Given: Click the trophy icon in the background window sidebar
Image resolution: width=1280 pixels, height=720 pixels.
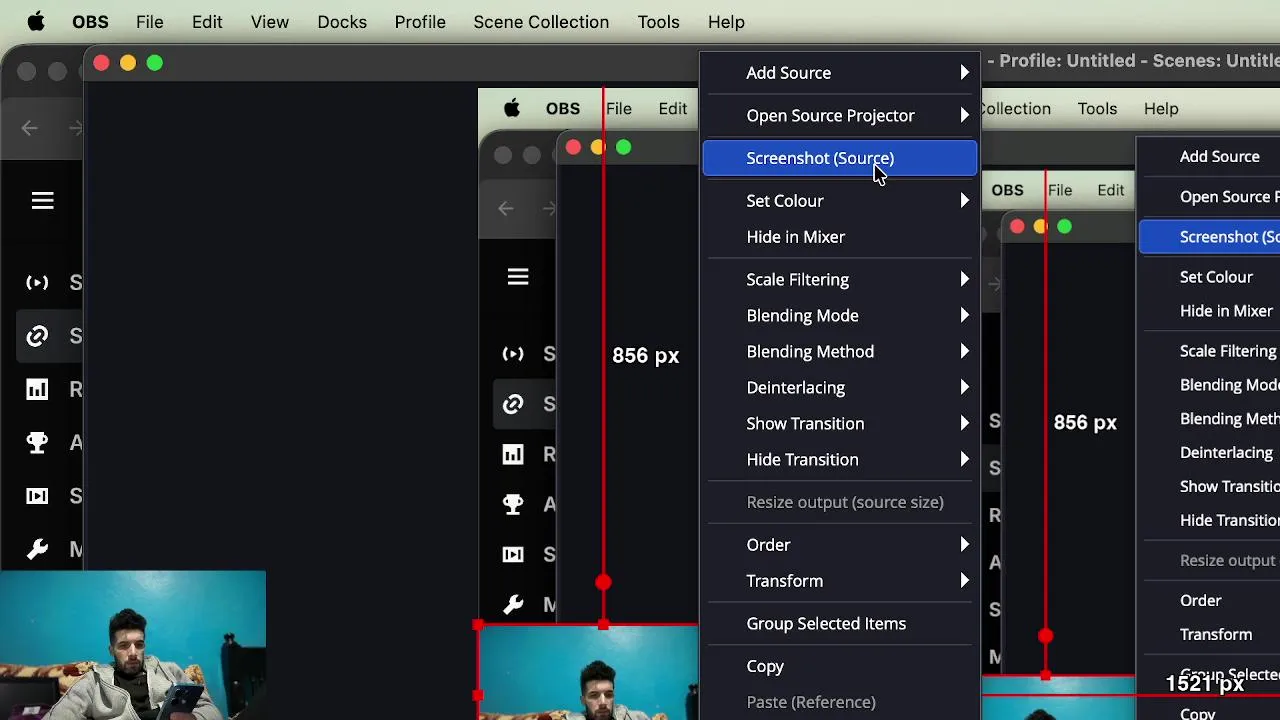Looking at the screenshot, I should 37,442.
